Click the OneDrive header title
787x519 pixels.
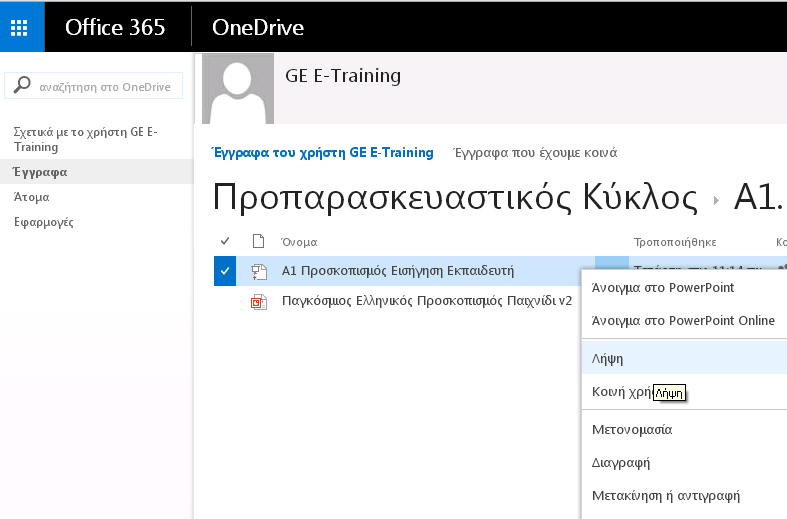coord(258,27)
